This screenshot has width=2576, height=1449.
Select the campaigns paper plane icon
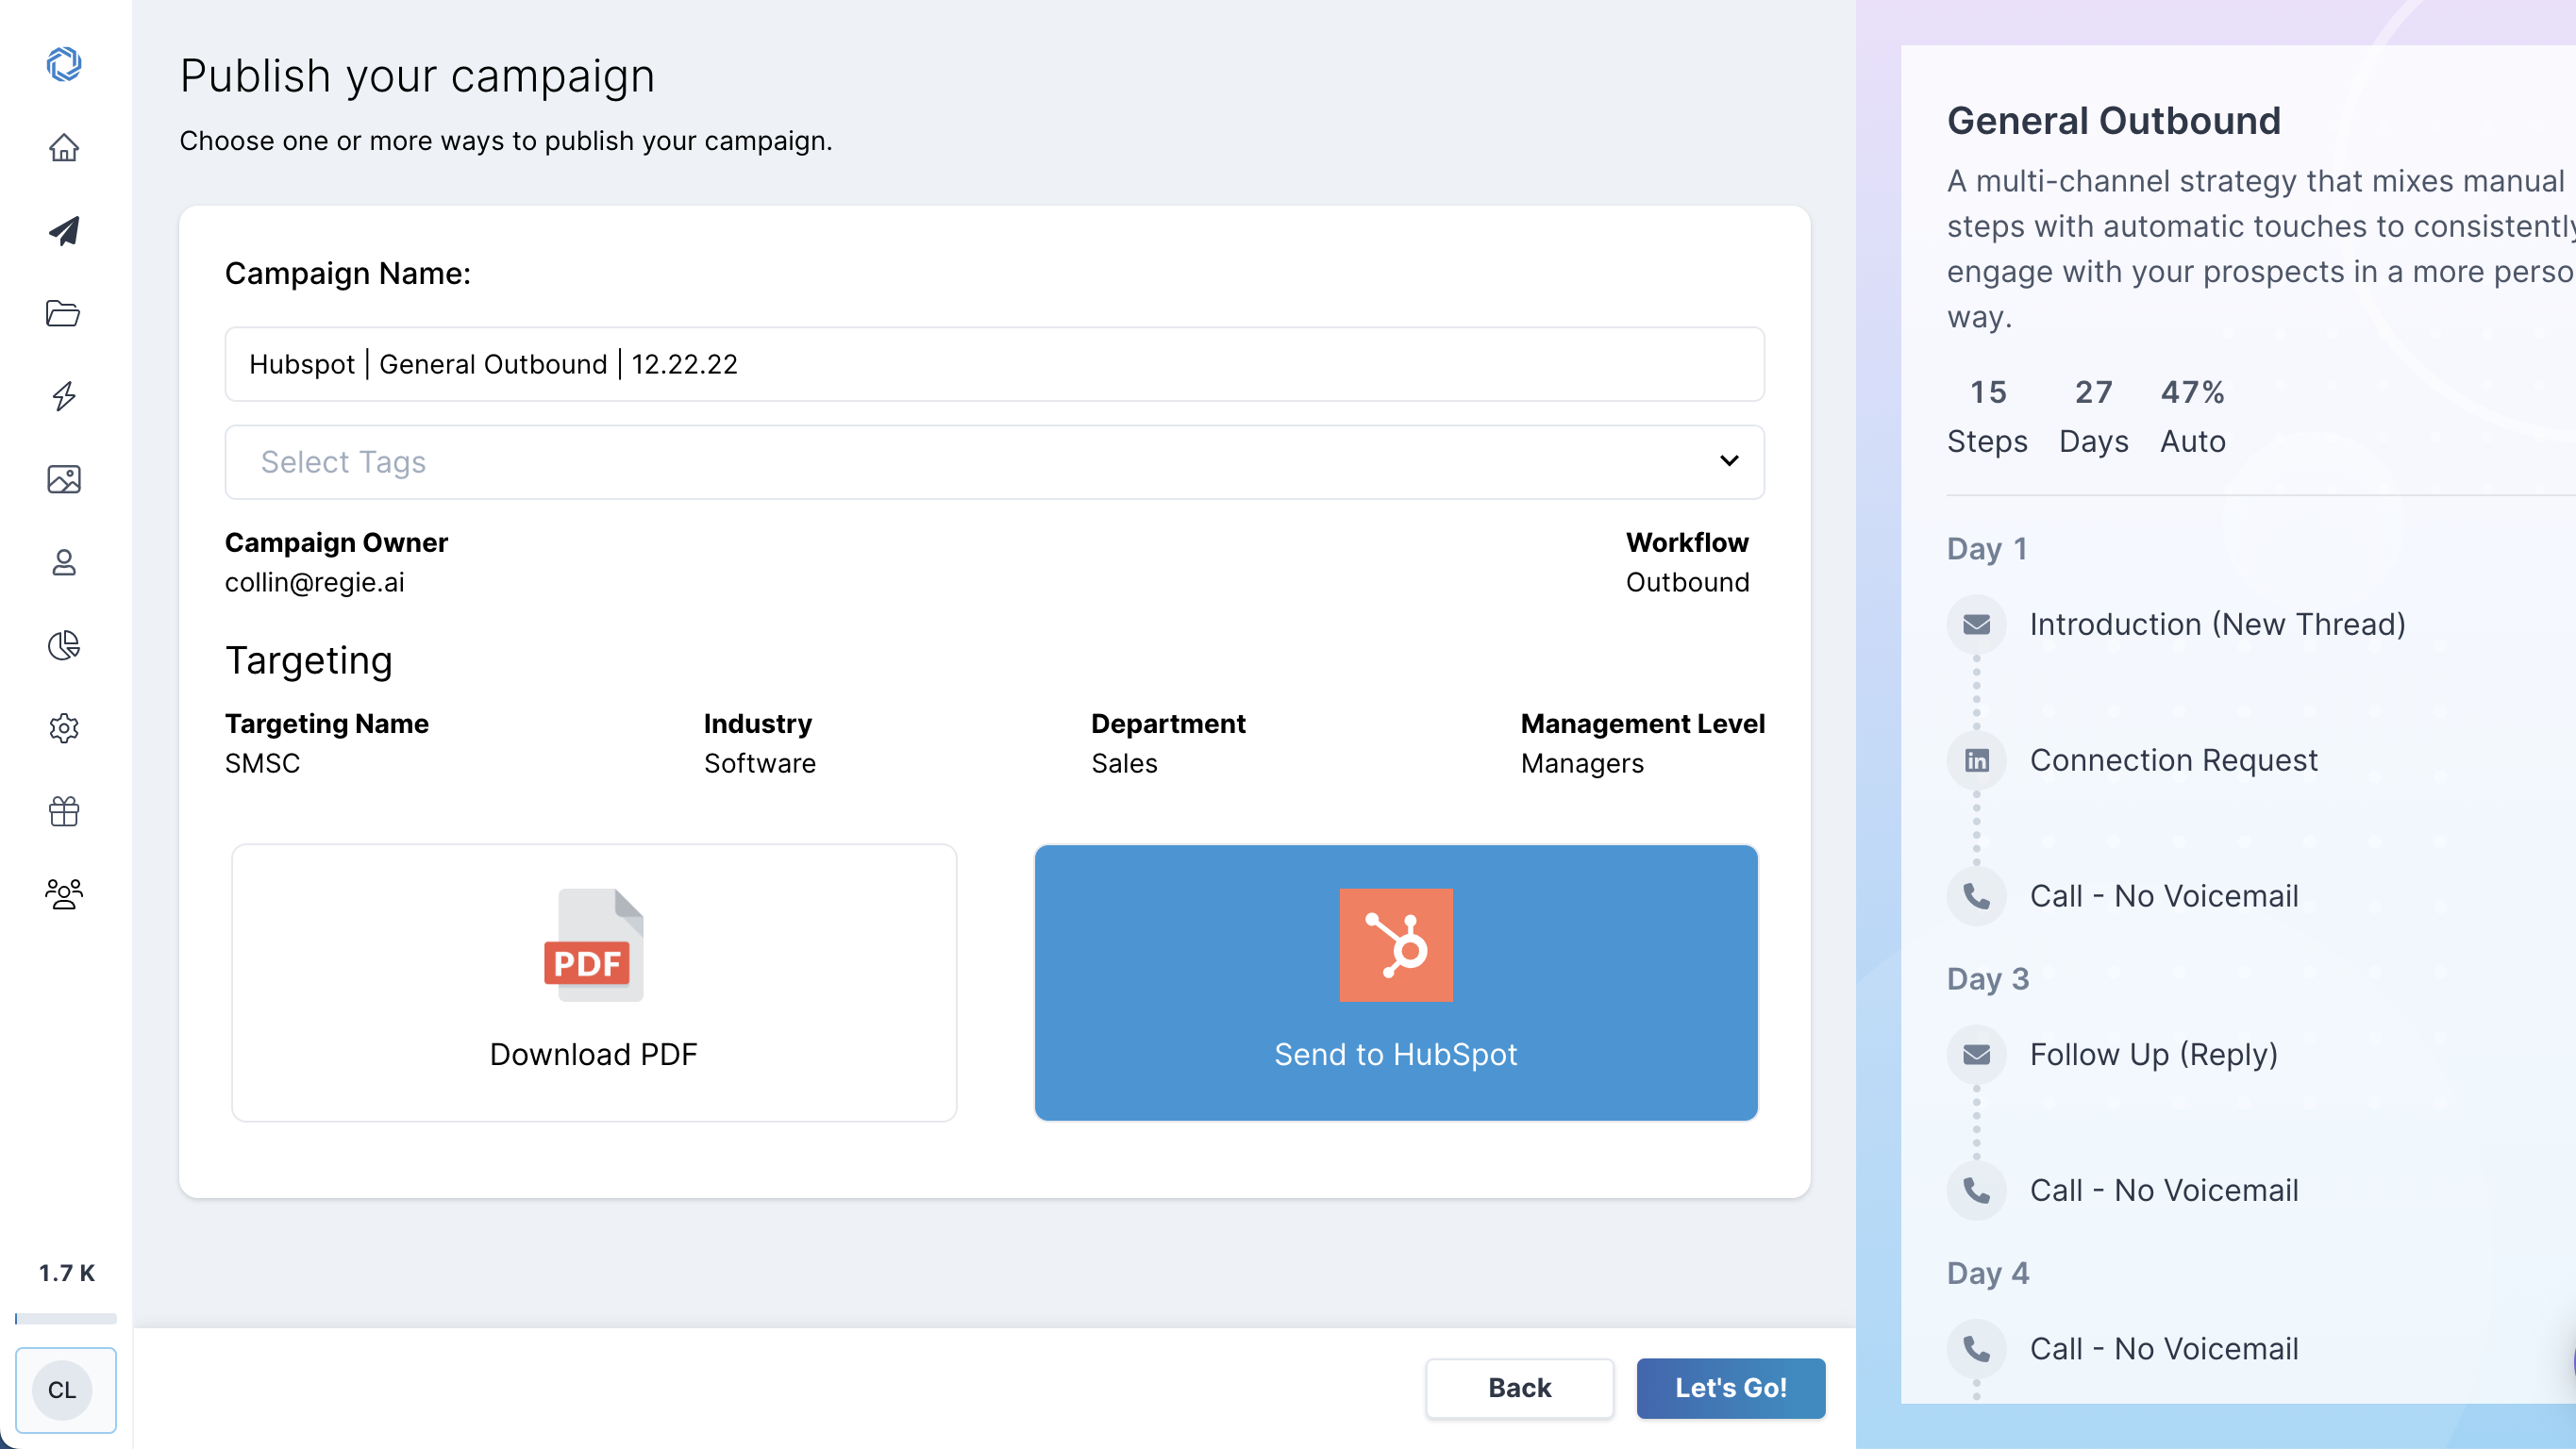[64, 231]
